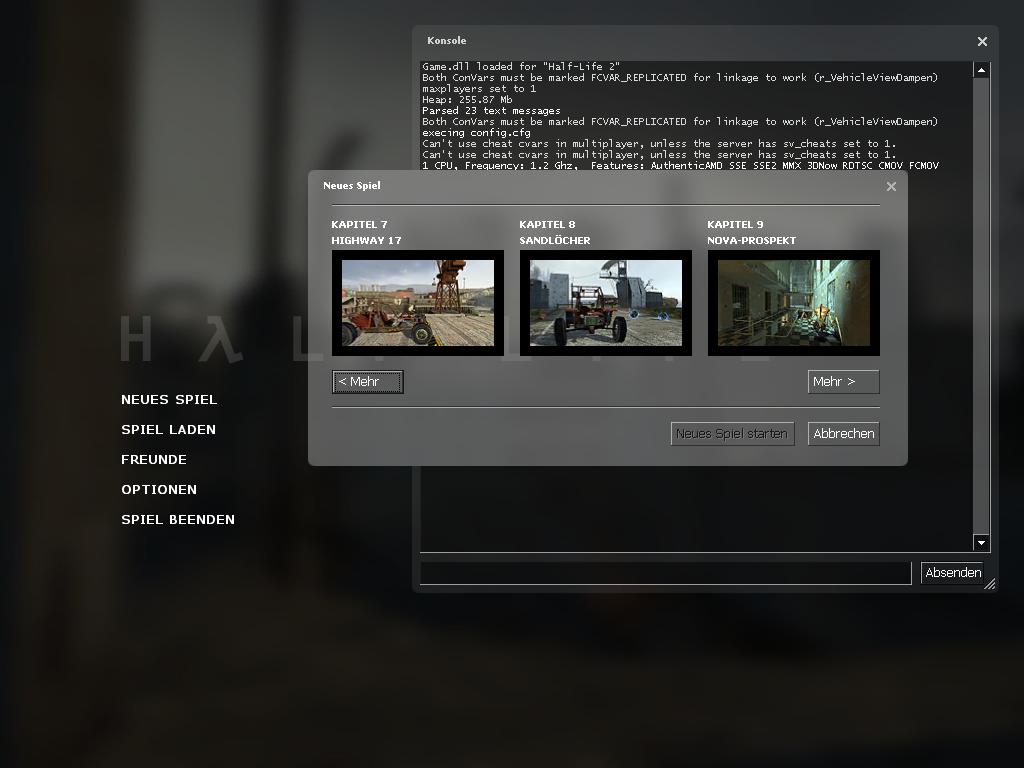Image resolution: width=1024 pixels, height=768 pixels.
Task: Click the NOVA-PROSPEKT chapter title
Action: 752,240
